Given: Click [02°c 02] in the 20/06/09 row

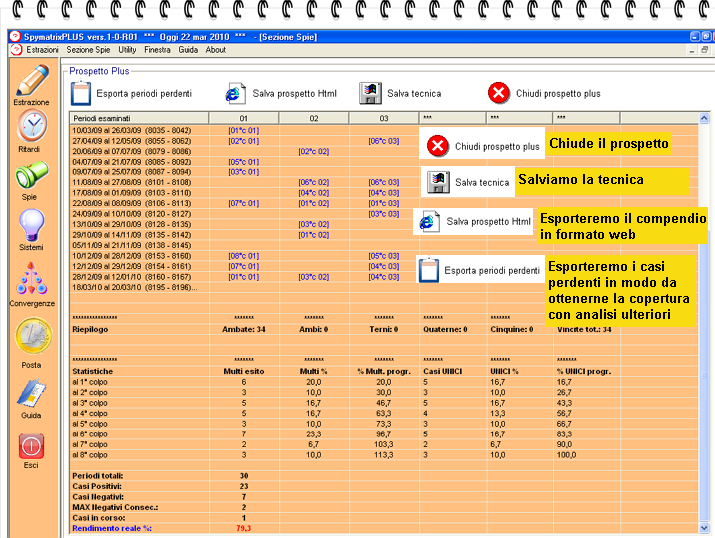Looking at the screenshot, I should click(x=314, y=151).
